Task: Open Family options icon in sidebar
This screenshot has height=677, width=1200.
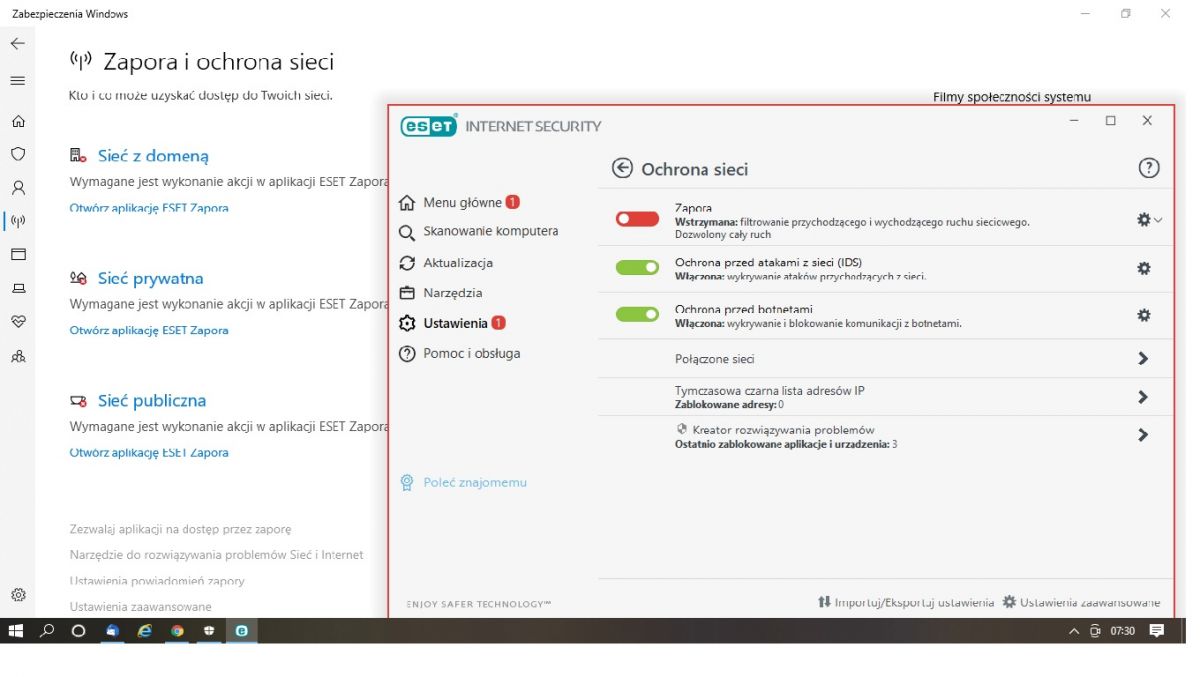Action: tap(18, 356)
